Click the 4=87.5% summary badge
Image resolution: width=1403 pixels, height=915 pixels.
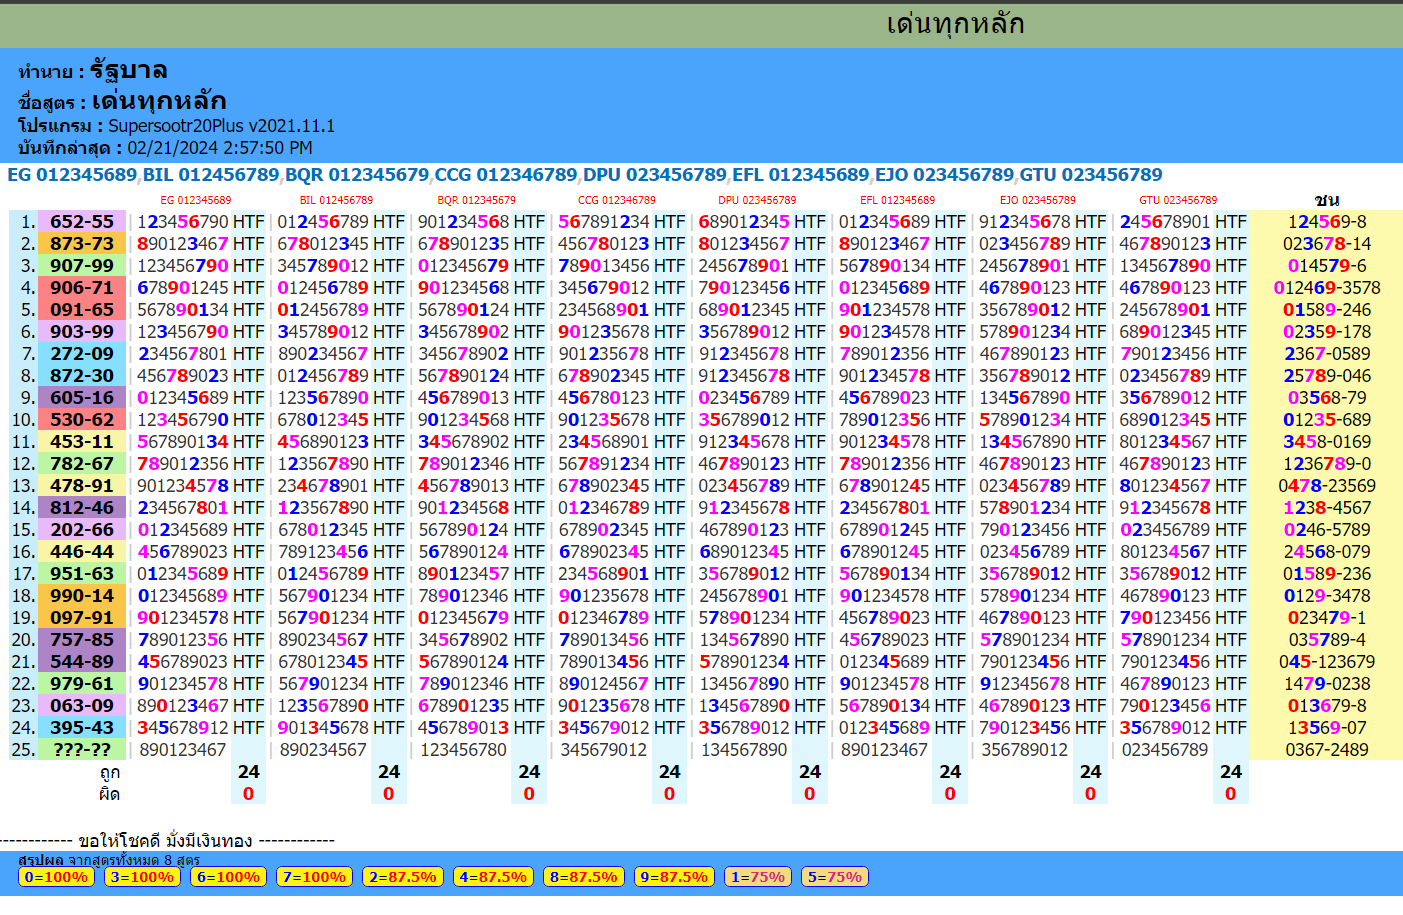pyautogui.click(x=492, y=877)
